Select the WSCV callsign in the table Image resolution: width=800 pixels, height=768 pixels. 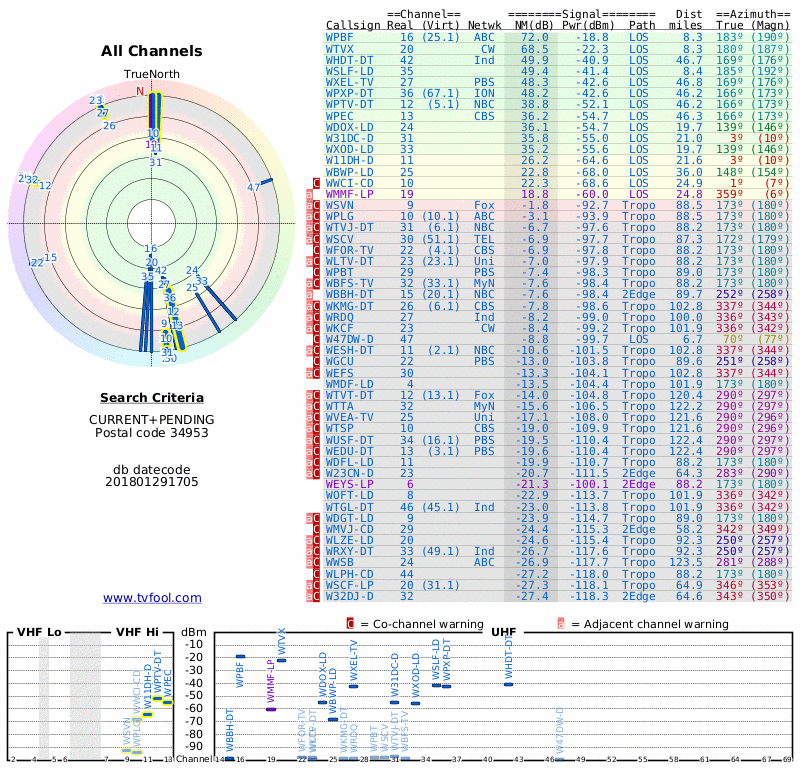[x=339, y=239]
